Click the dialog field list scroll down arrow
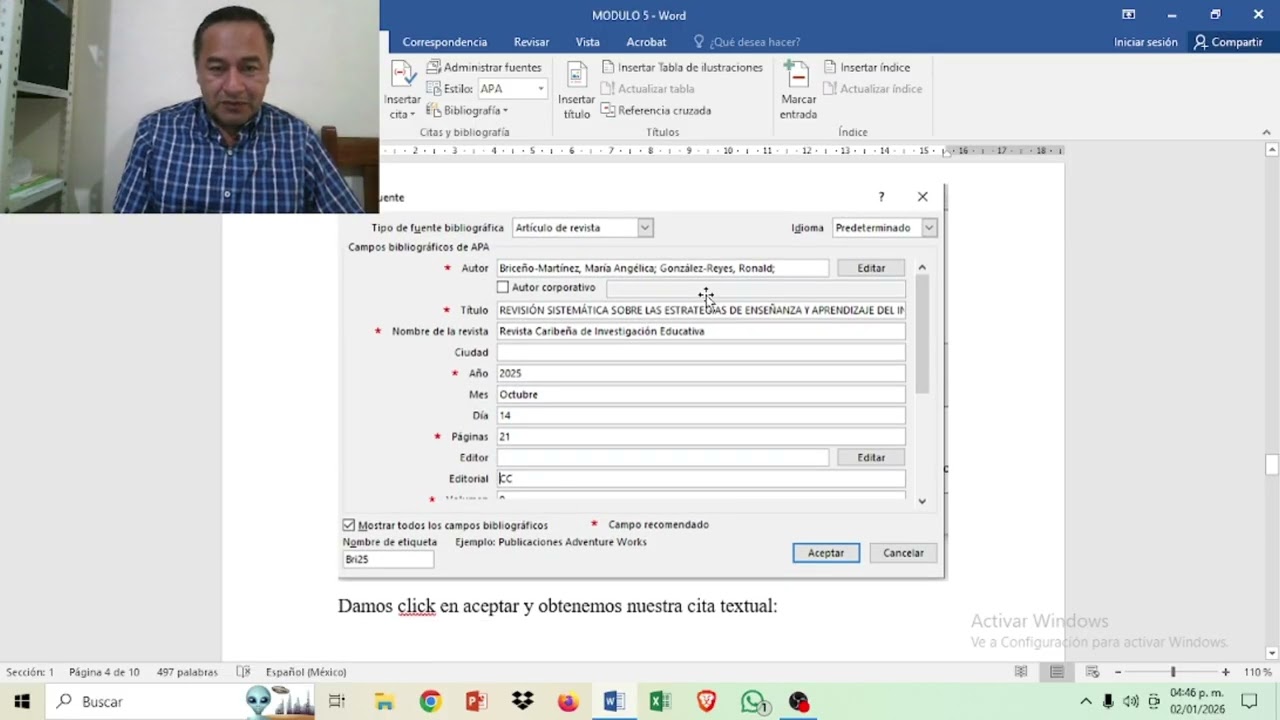The height and width of the screenshot is (720, 1280). coord(922,501)
